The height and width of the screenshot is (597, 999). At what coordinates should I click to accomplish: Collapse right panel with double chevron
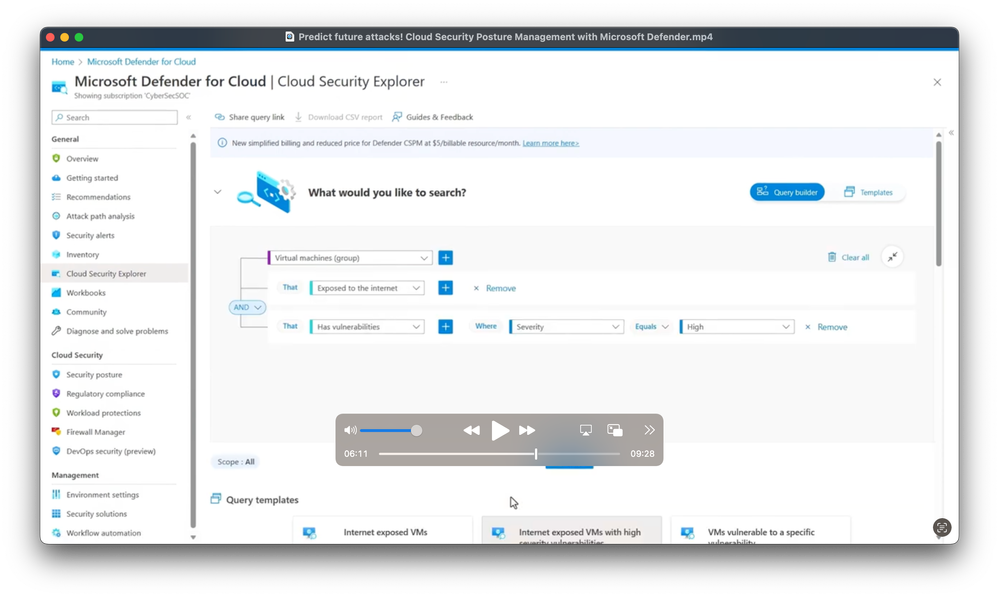tap(951, 133)
